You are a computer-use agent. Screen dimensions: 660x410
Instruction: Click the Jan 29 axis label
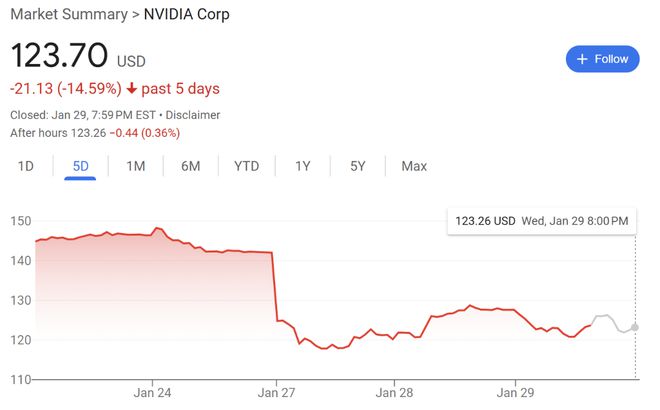515,393
